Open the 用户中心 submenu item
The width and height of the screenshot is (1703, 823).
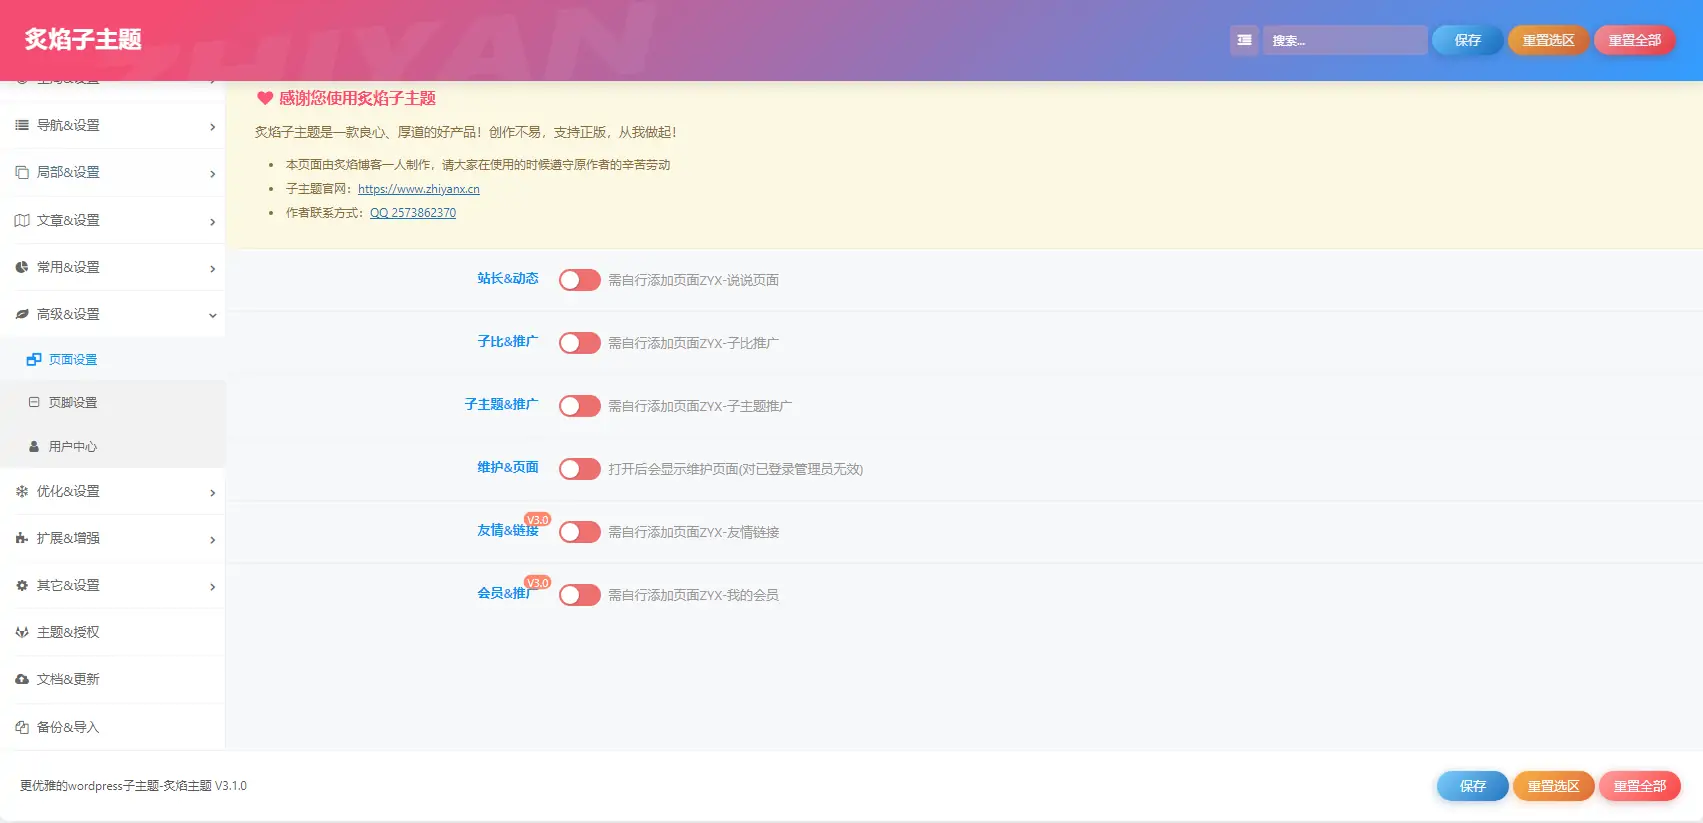point(112,446)
